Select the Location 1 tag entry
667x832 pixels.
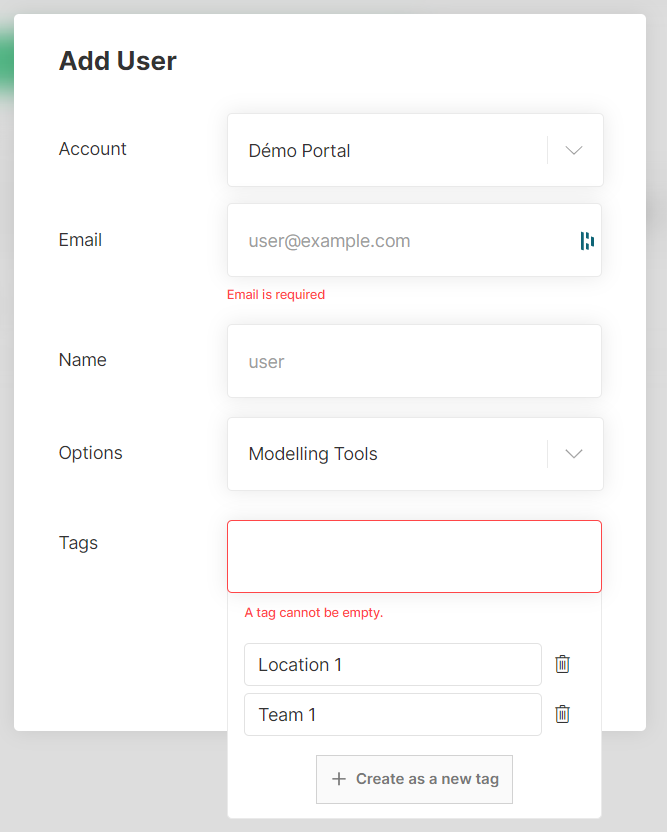tap(393, 664)
